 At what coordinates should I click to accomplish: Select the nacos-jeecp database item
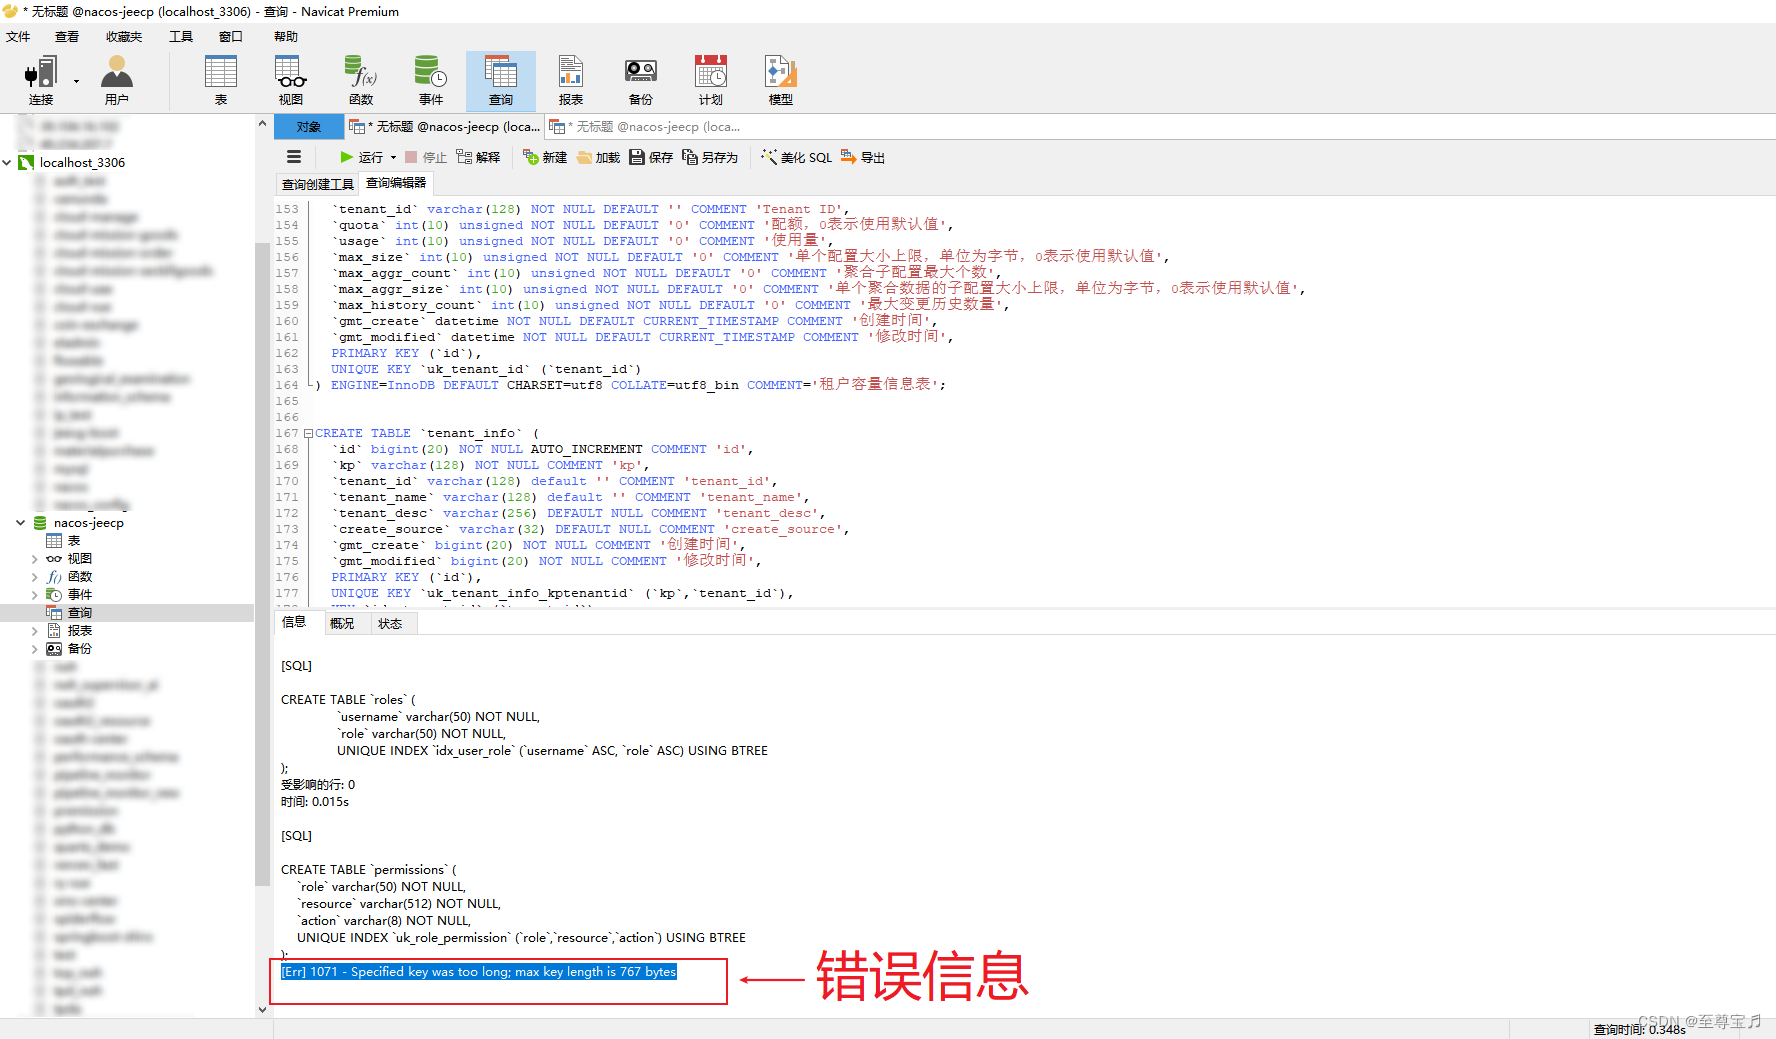[x=79, y=522]
